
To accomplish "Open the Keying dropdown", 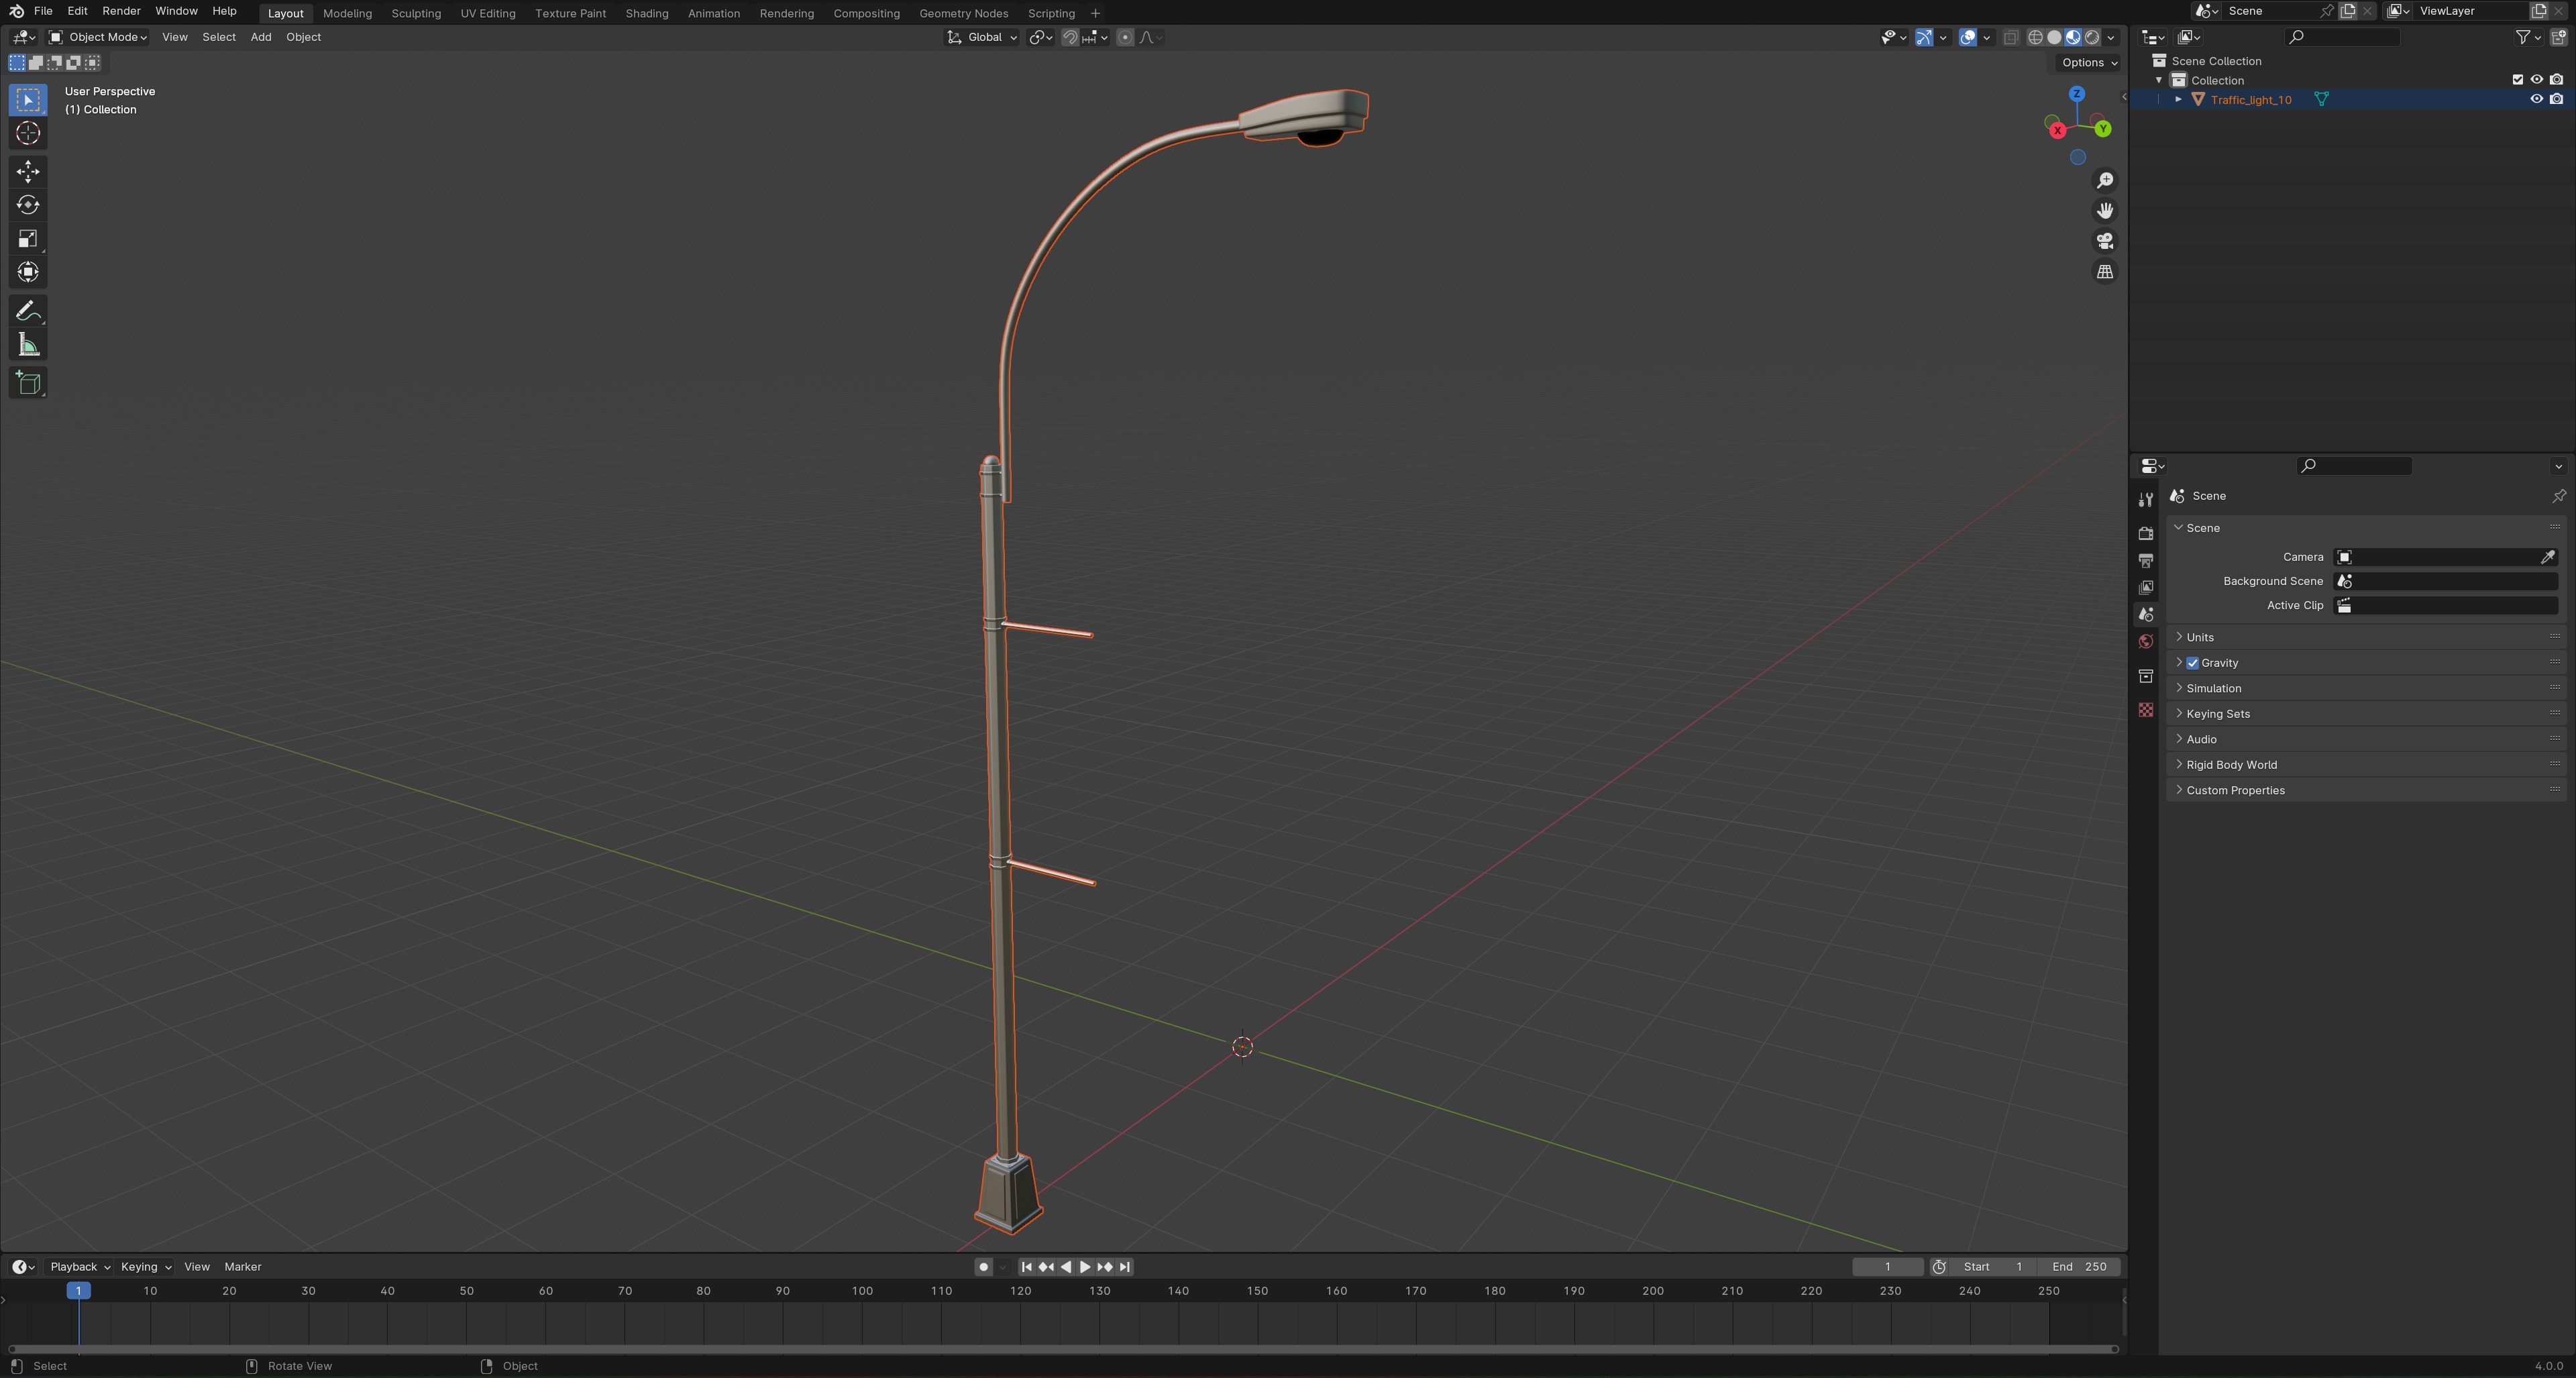I will coord(145,1267).
